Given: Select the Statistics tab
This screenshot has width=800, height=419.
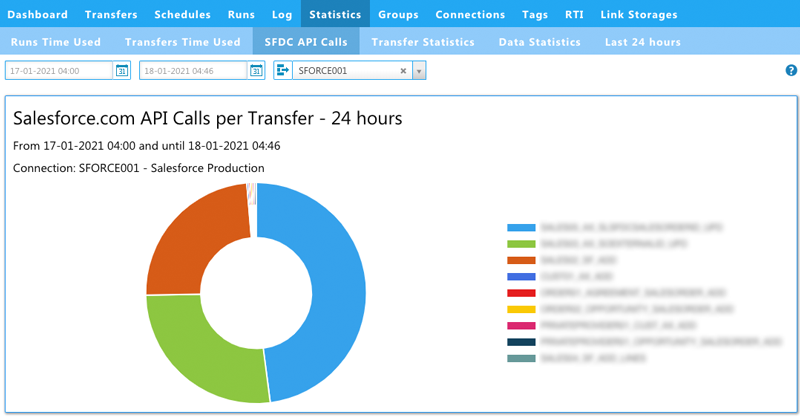Looking at the screenshot, I should (335, 14).
